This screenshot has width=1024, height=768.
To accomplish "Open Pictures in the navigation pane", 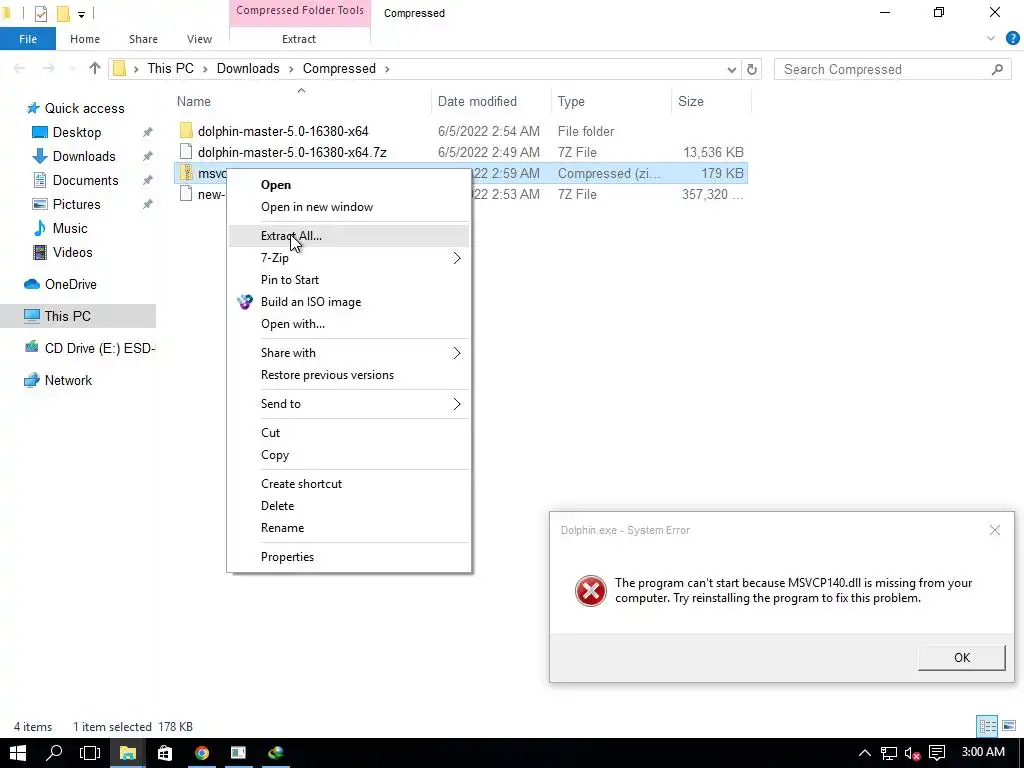I will 76,204.
